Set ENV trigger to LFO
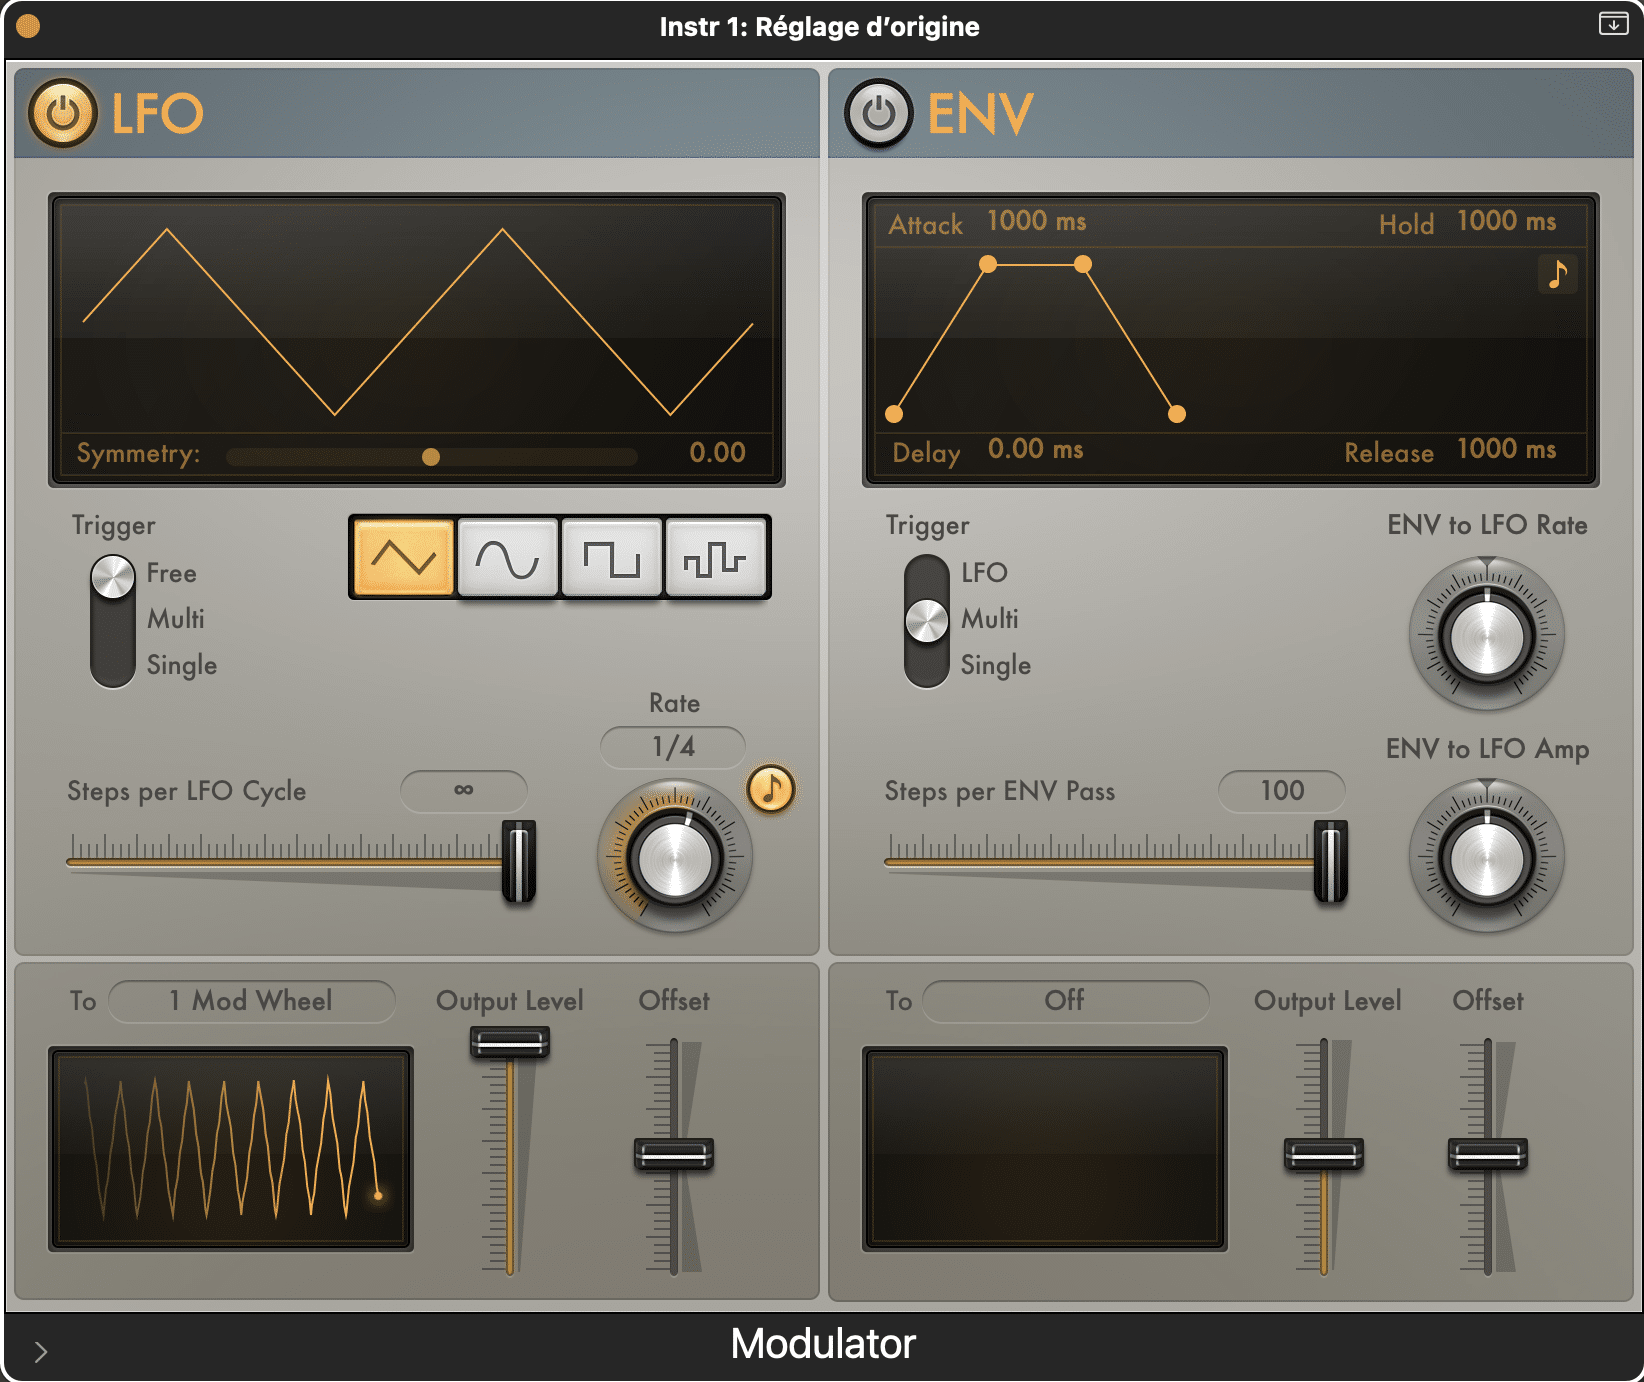 click(984, 573)
